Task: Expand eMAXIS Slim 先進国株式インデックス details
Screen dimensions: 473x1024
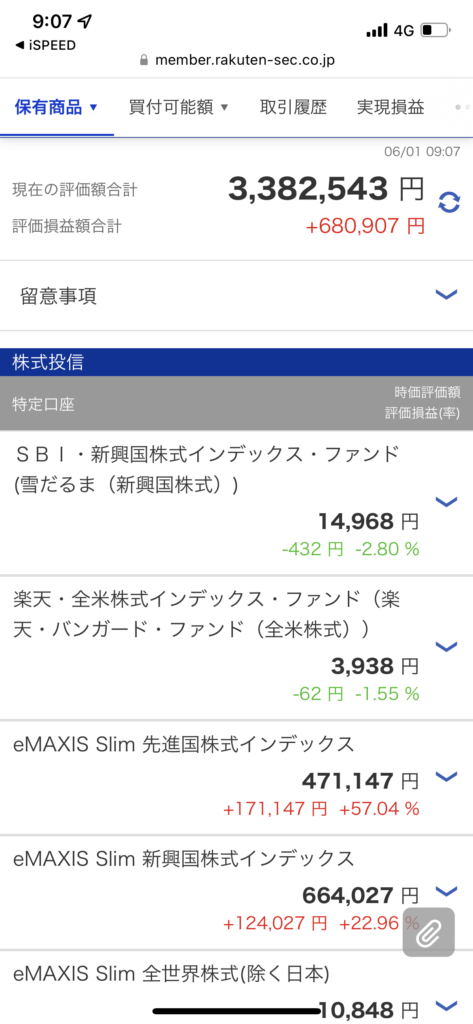Action: pyautogui.click(x=446, y=776)
